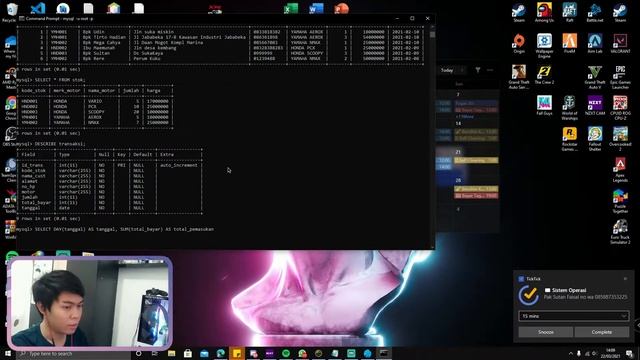Open the Origin desktop shortcut

click(519, 43)
